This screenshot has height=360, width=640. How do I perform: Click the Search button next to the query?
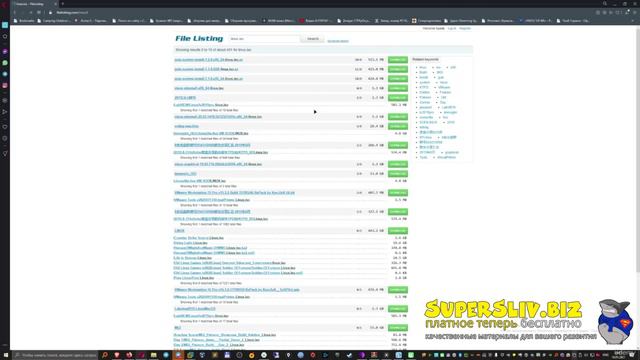coord(313,39)
